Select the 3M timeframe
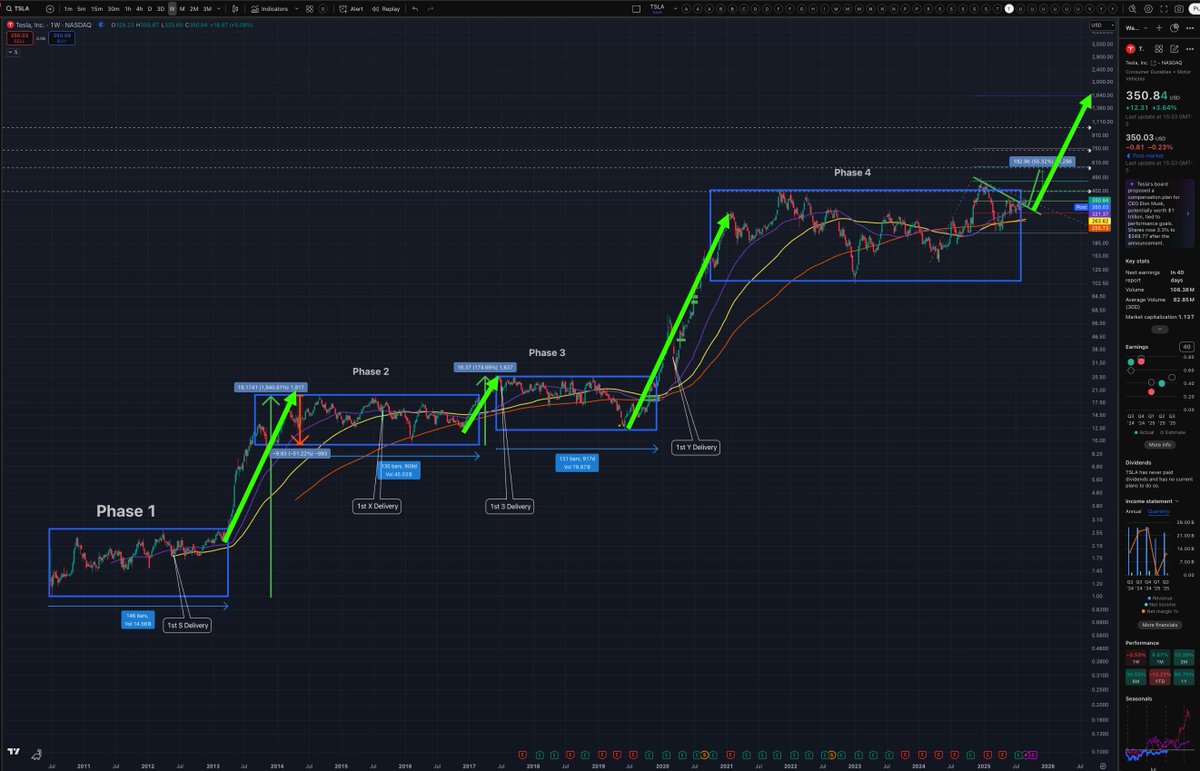 point(207,9)
